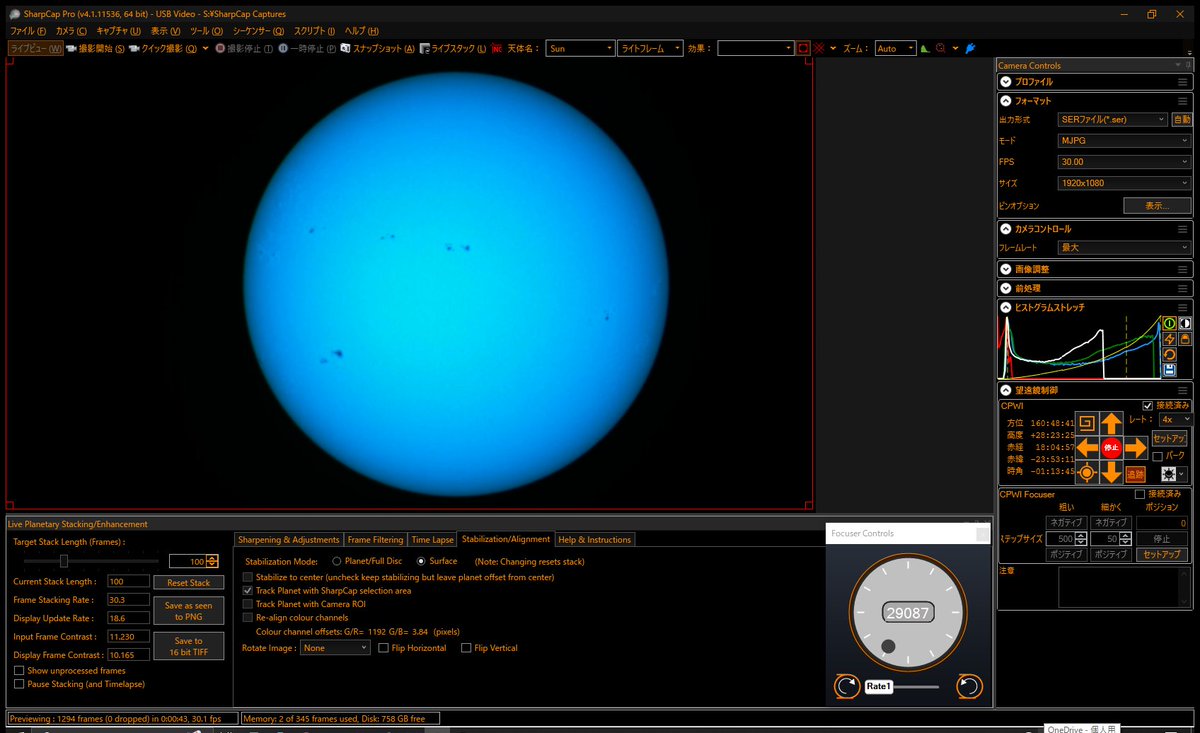1200x733 pixels.
Task: Open 出力形式 SER file dropdown
Action: pyautogui.click(x=1112, y=119)
